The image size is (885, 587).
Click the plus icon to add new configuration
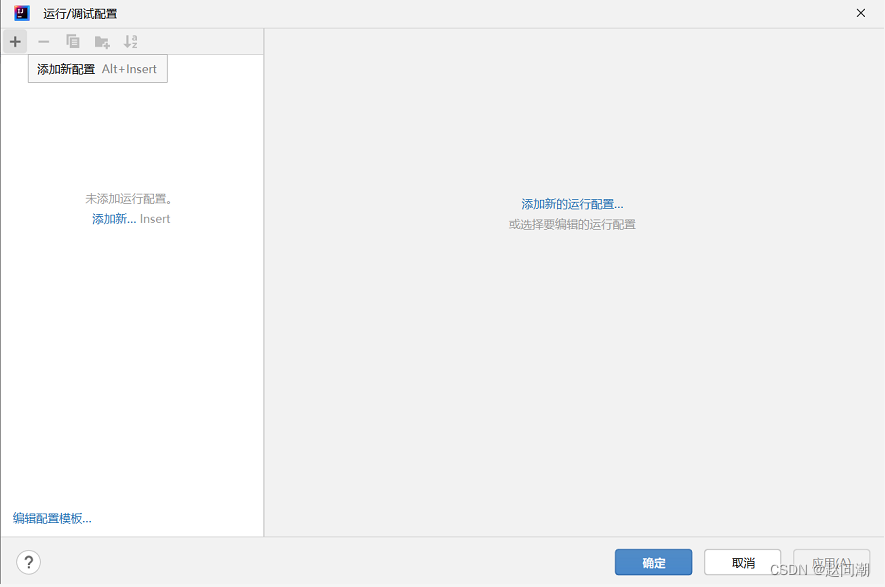pos(15,41)
